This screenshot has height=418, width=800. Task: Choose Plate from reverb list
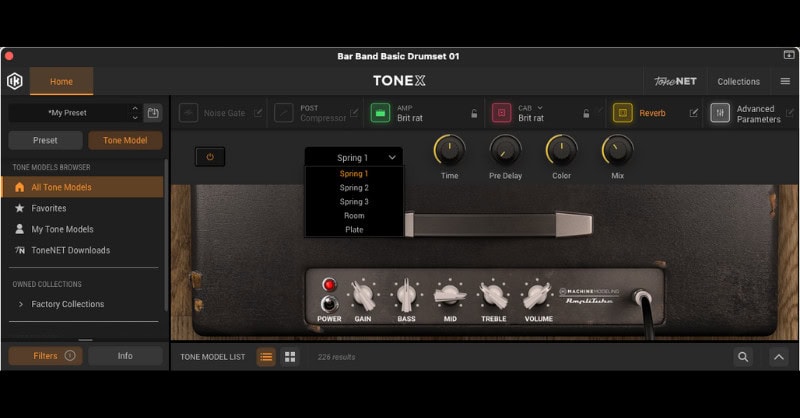(354, 230)
